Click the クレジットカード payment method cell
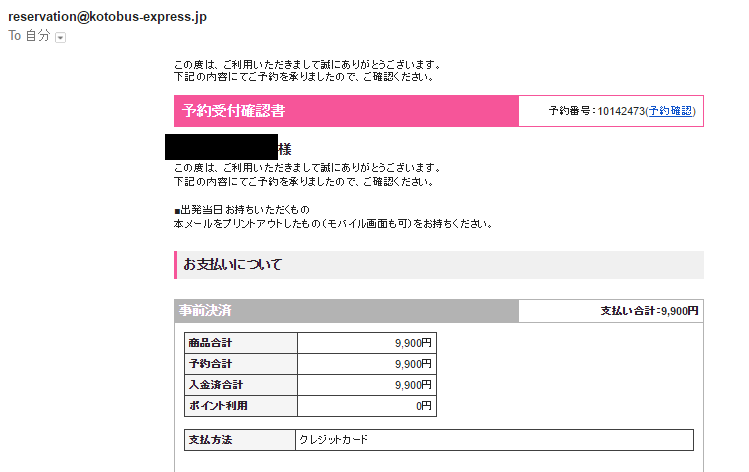The height and width of the screenshot is (472, 749). (494, 440)
